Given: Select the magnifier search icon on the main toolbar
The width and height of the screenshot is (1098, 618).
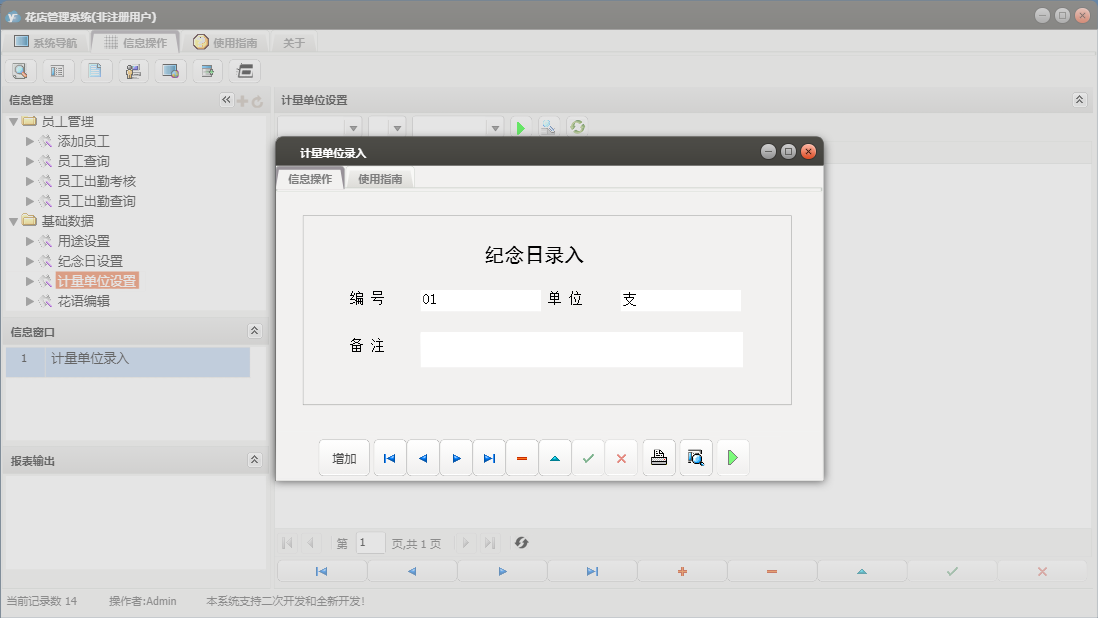Looking at the screenshot, I should (20, 70).
